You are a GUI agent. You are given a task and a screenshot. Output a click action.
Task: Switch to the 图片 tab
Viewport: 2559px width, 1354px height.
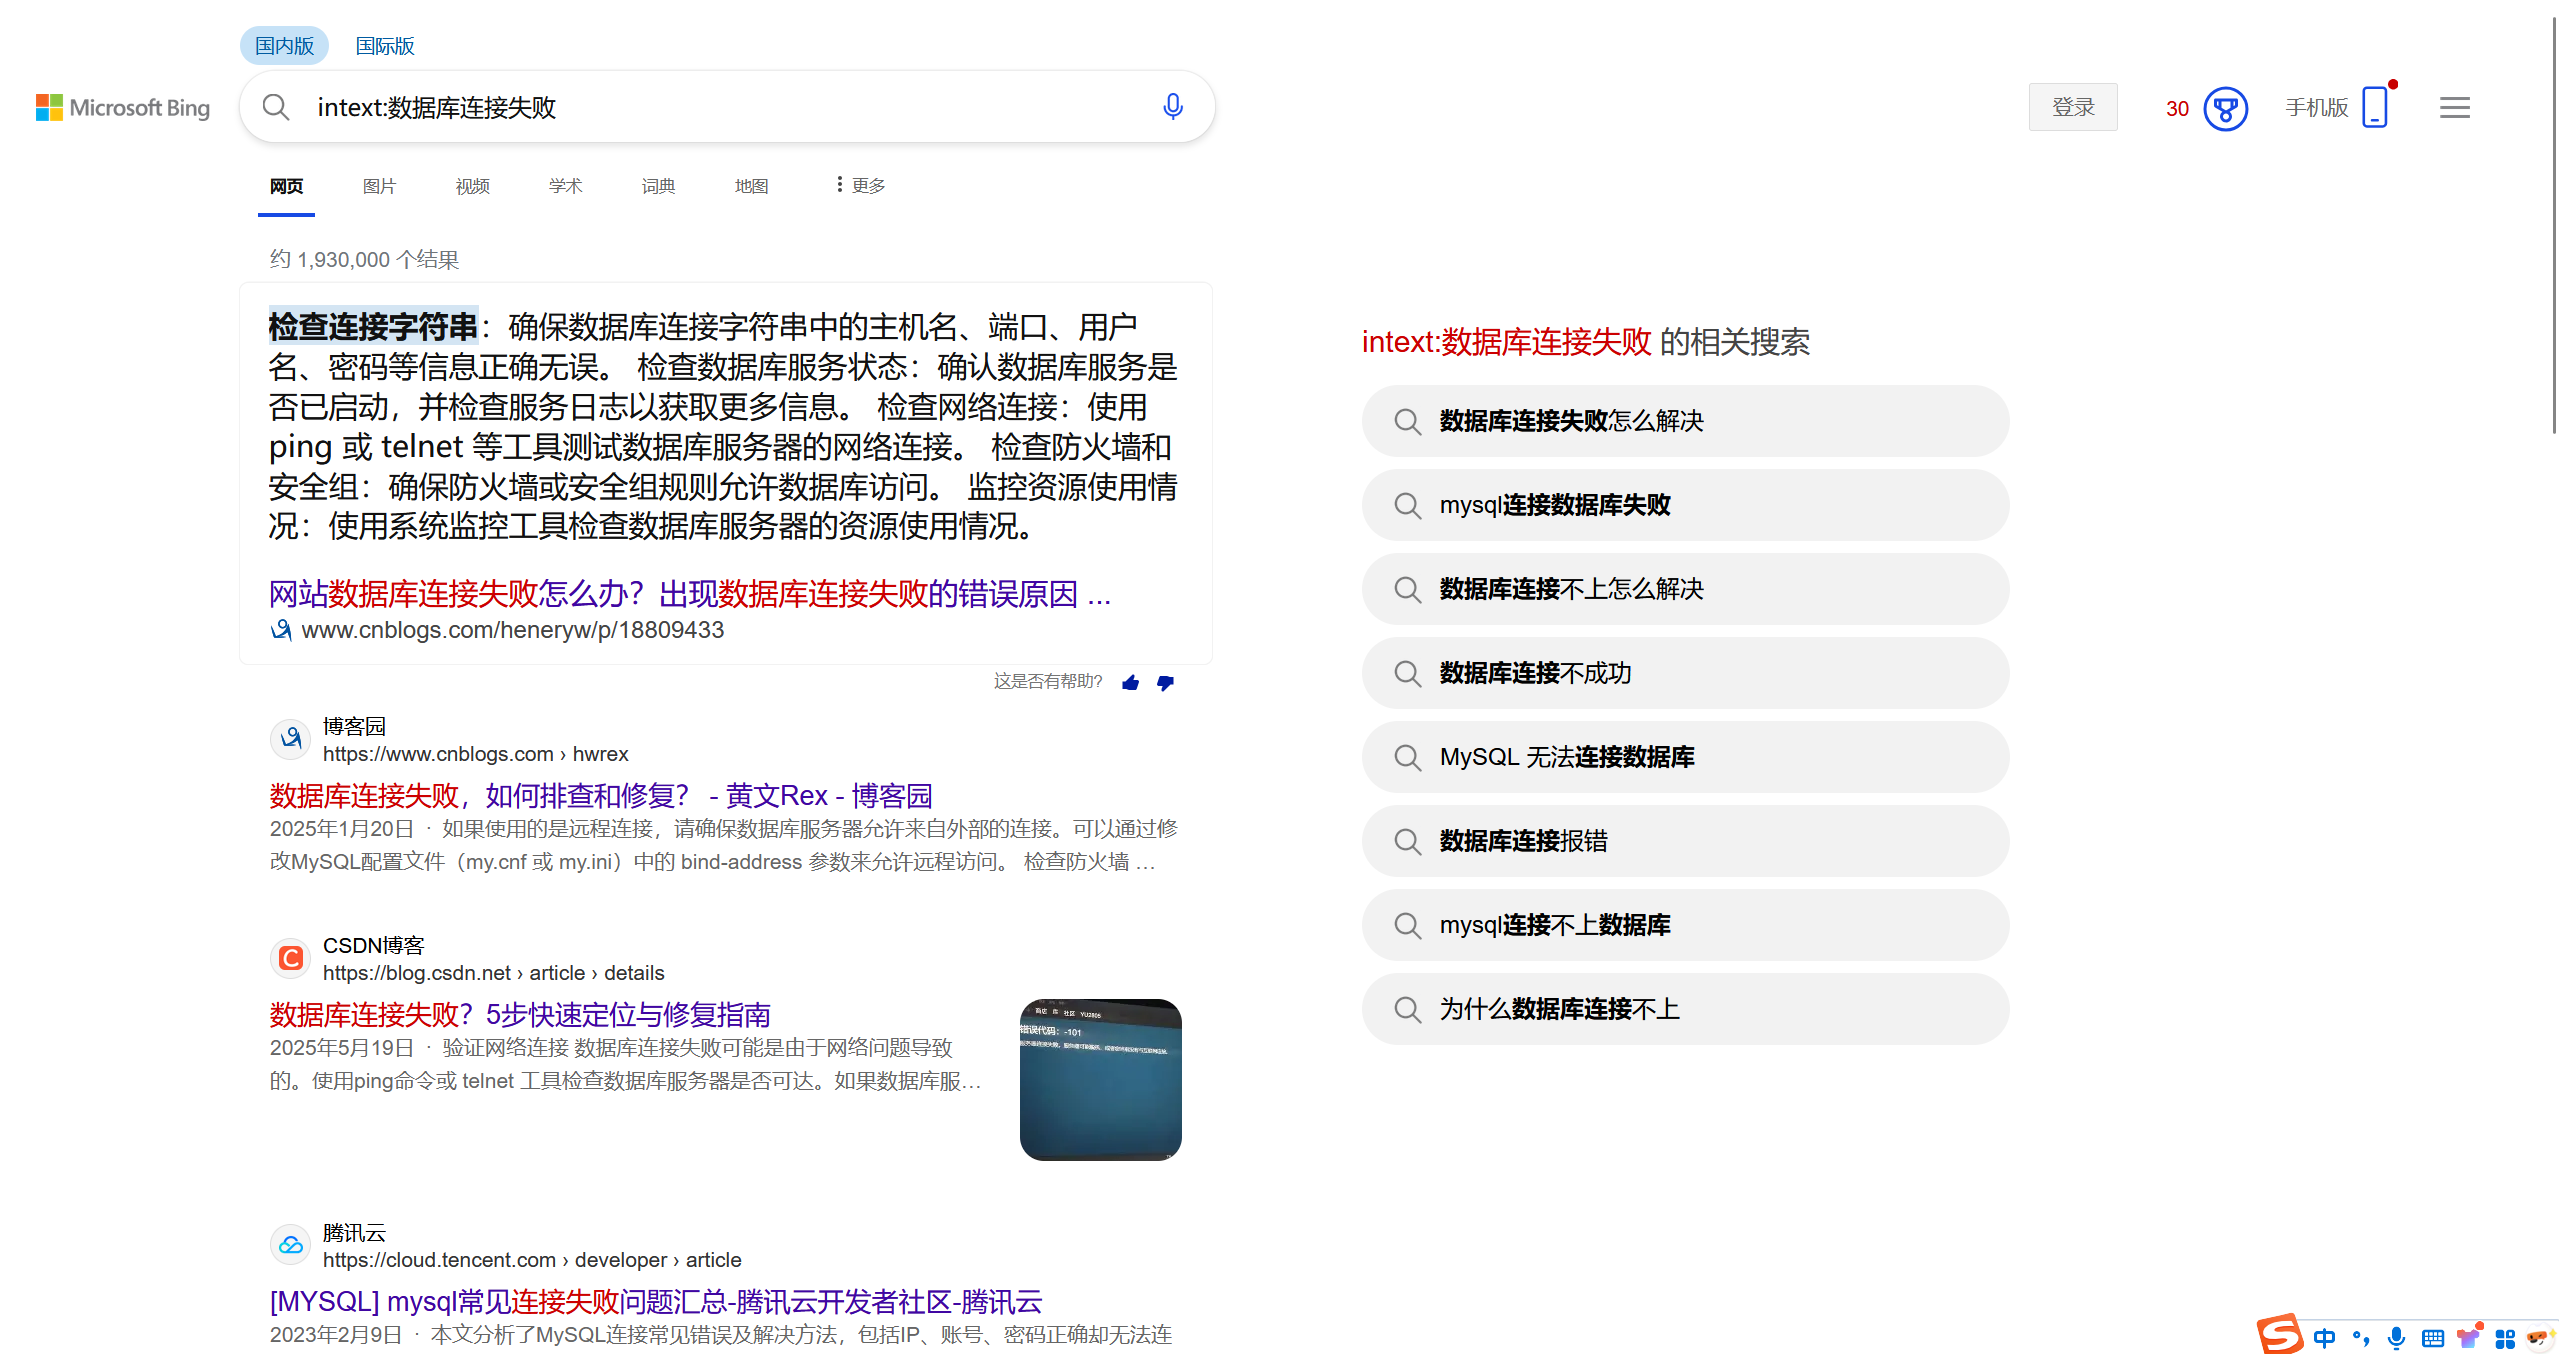pyautogui.click(x=379, y=186)
